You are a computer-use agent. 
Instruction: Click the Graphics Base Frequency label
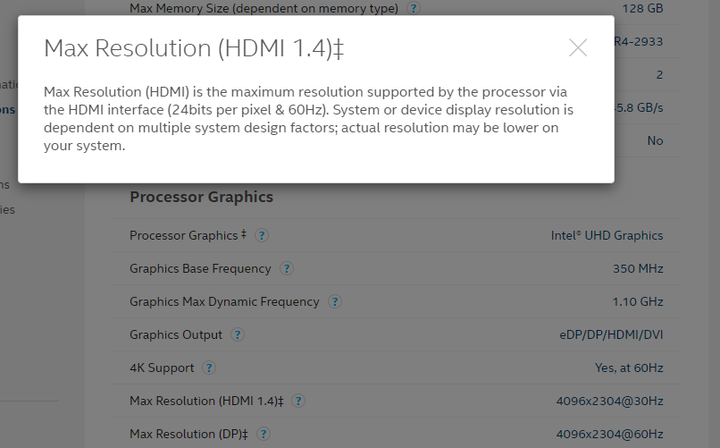tap(200, 269)
